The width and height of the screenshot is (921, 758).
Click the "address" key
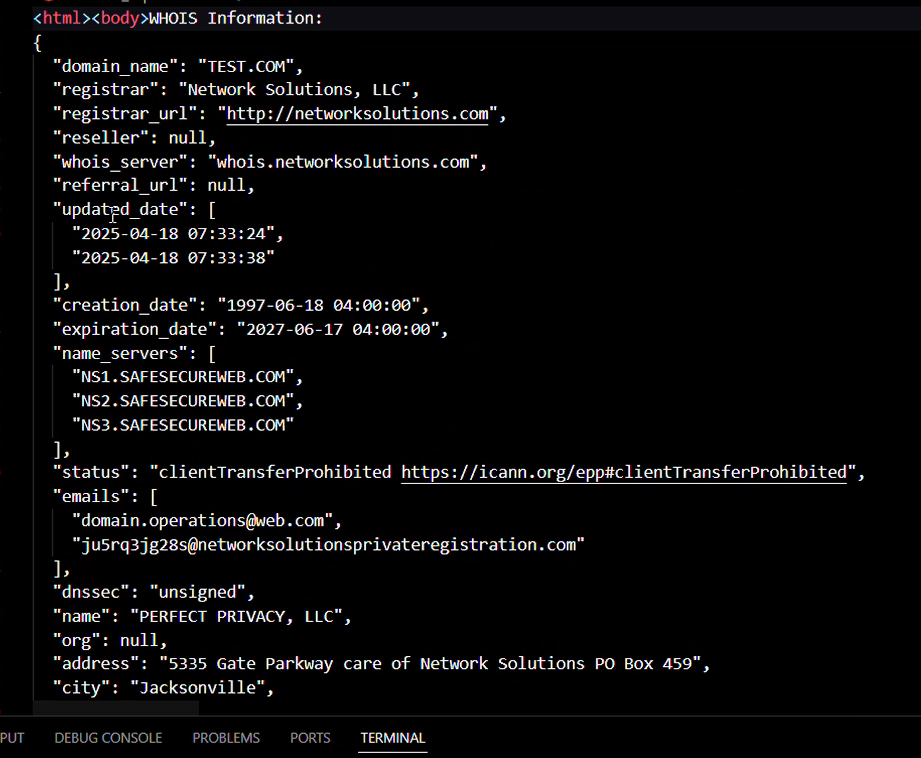point(96,663)
